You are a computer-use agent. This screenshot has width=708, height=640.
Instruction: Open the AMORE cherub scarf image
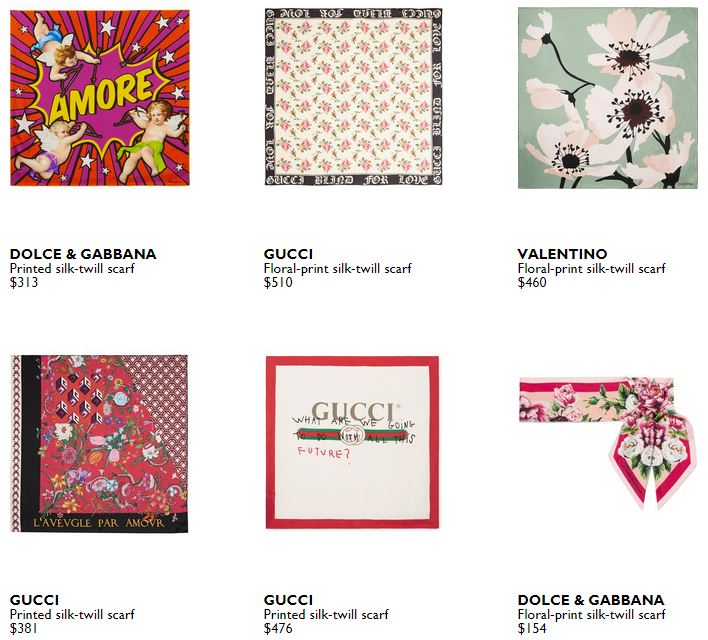pos(100,98)
